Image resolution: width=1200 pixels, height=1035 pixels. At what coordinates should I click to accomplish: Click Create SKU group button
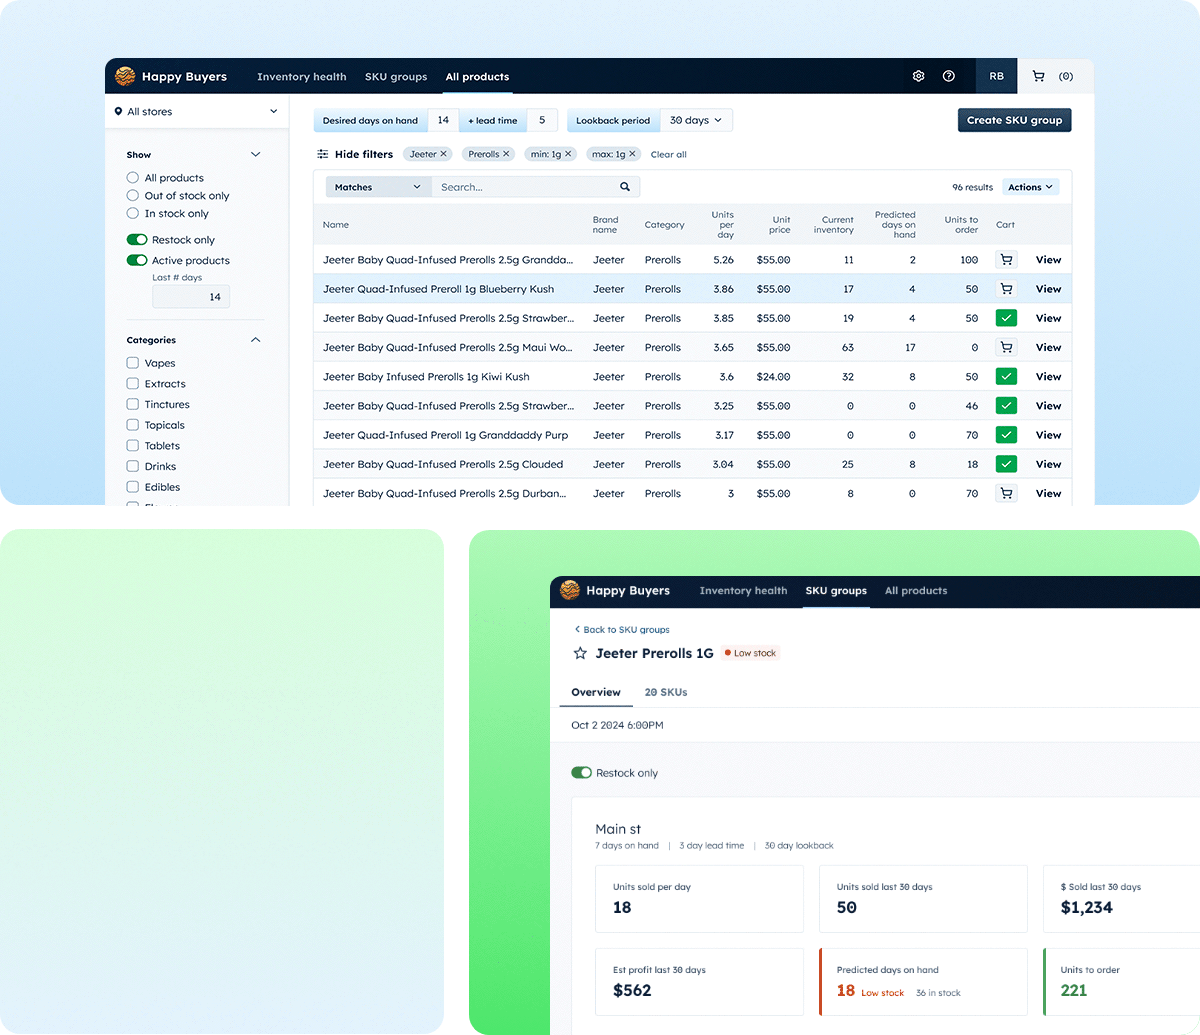[1014, 120]
